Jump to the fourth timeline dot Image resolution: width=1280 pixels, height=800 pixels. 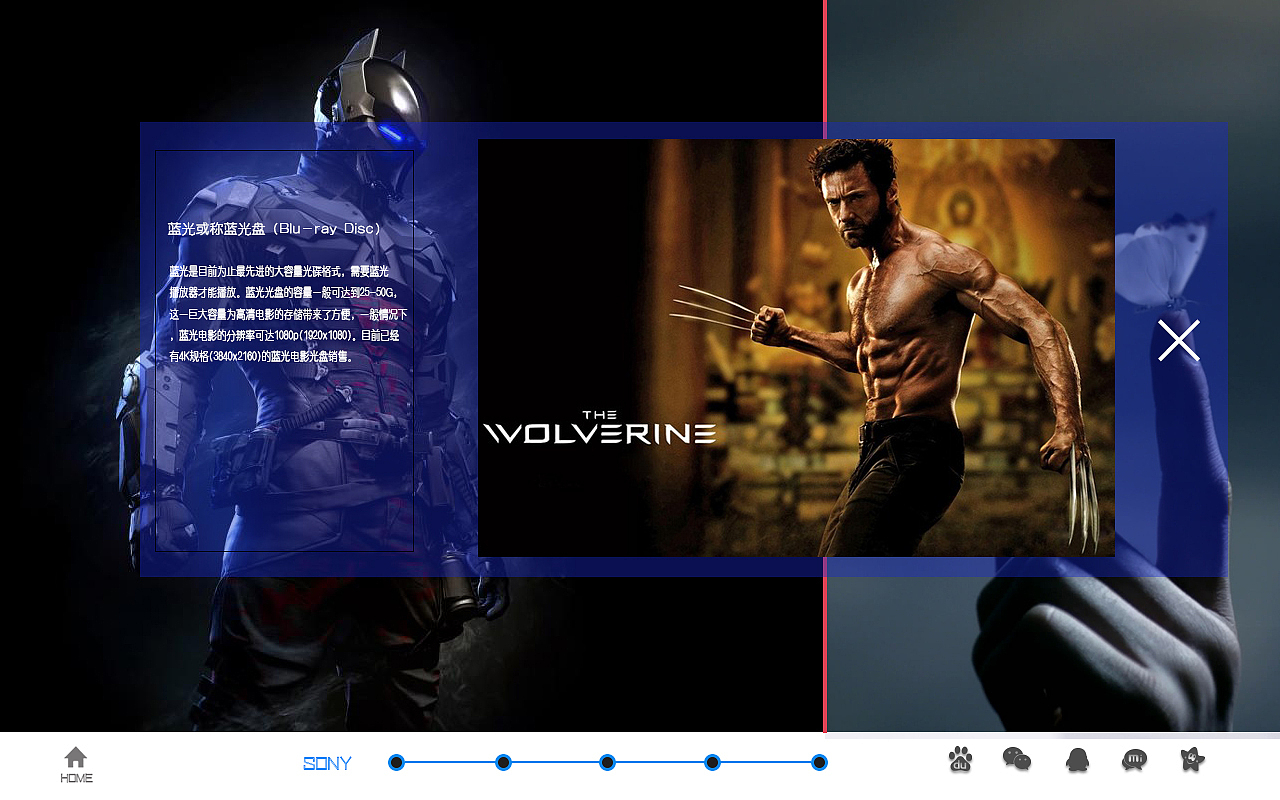coord(712,763)
